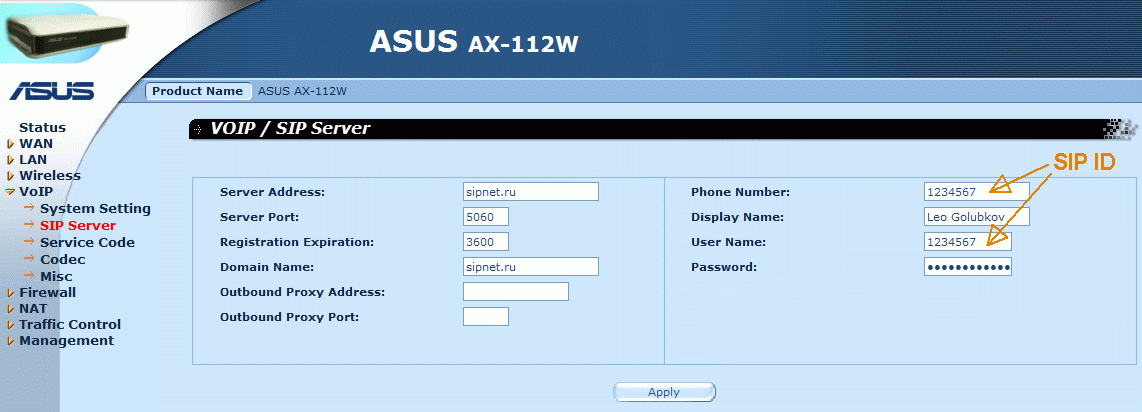The image size is (1142, 412).
Task: Click the User Name input field
Action: click(968, 242)
